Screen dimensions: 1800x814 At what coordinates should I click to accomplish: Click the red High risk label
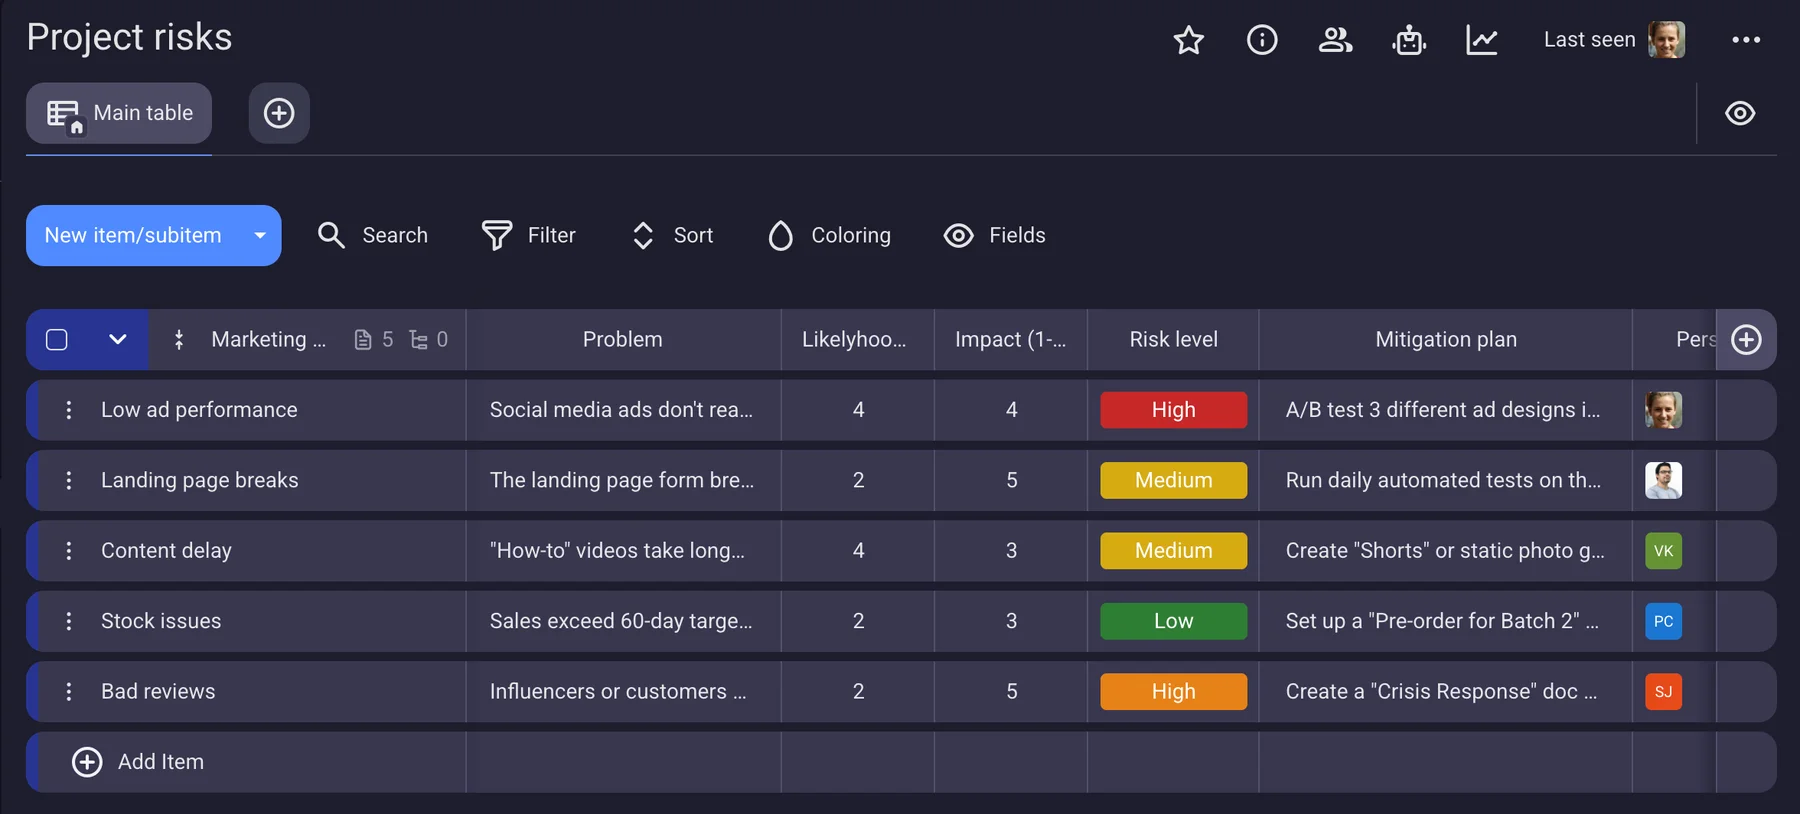(1173, 410)
